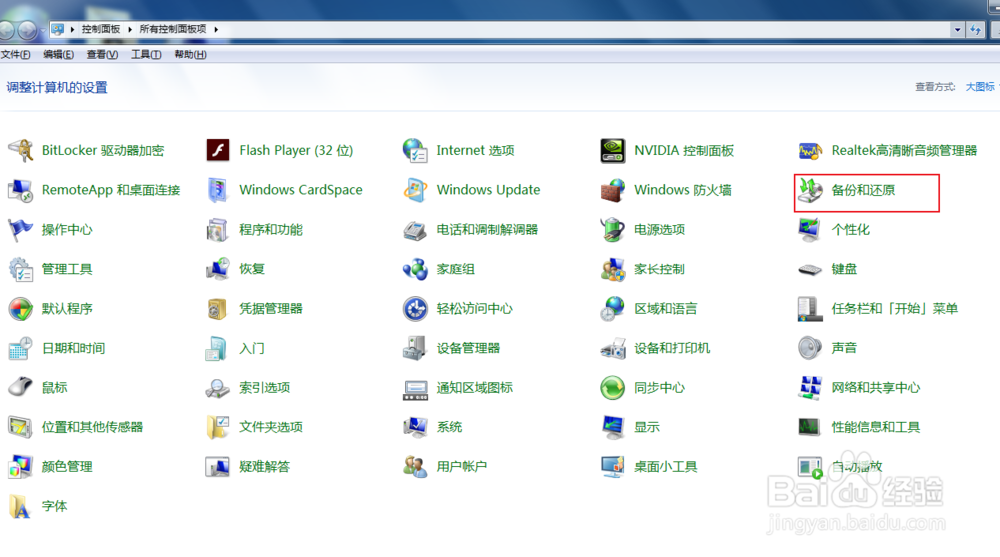Open the 任务栏和「开始」菜单 link
This screenshot has width=1000, height=557.
pyautogui.click(x=895, y=309)
